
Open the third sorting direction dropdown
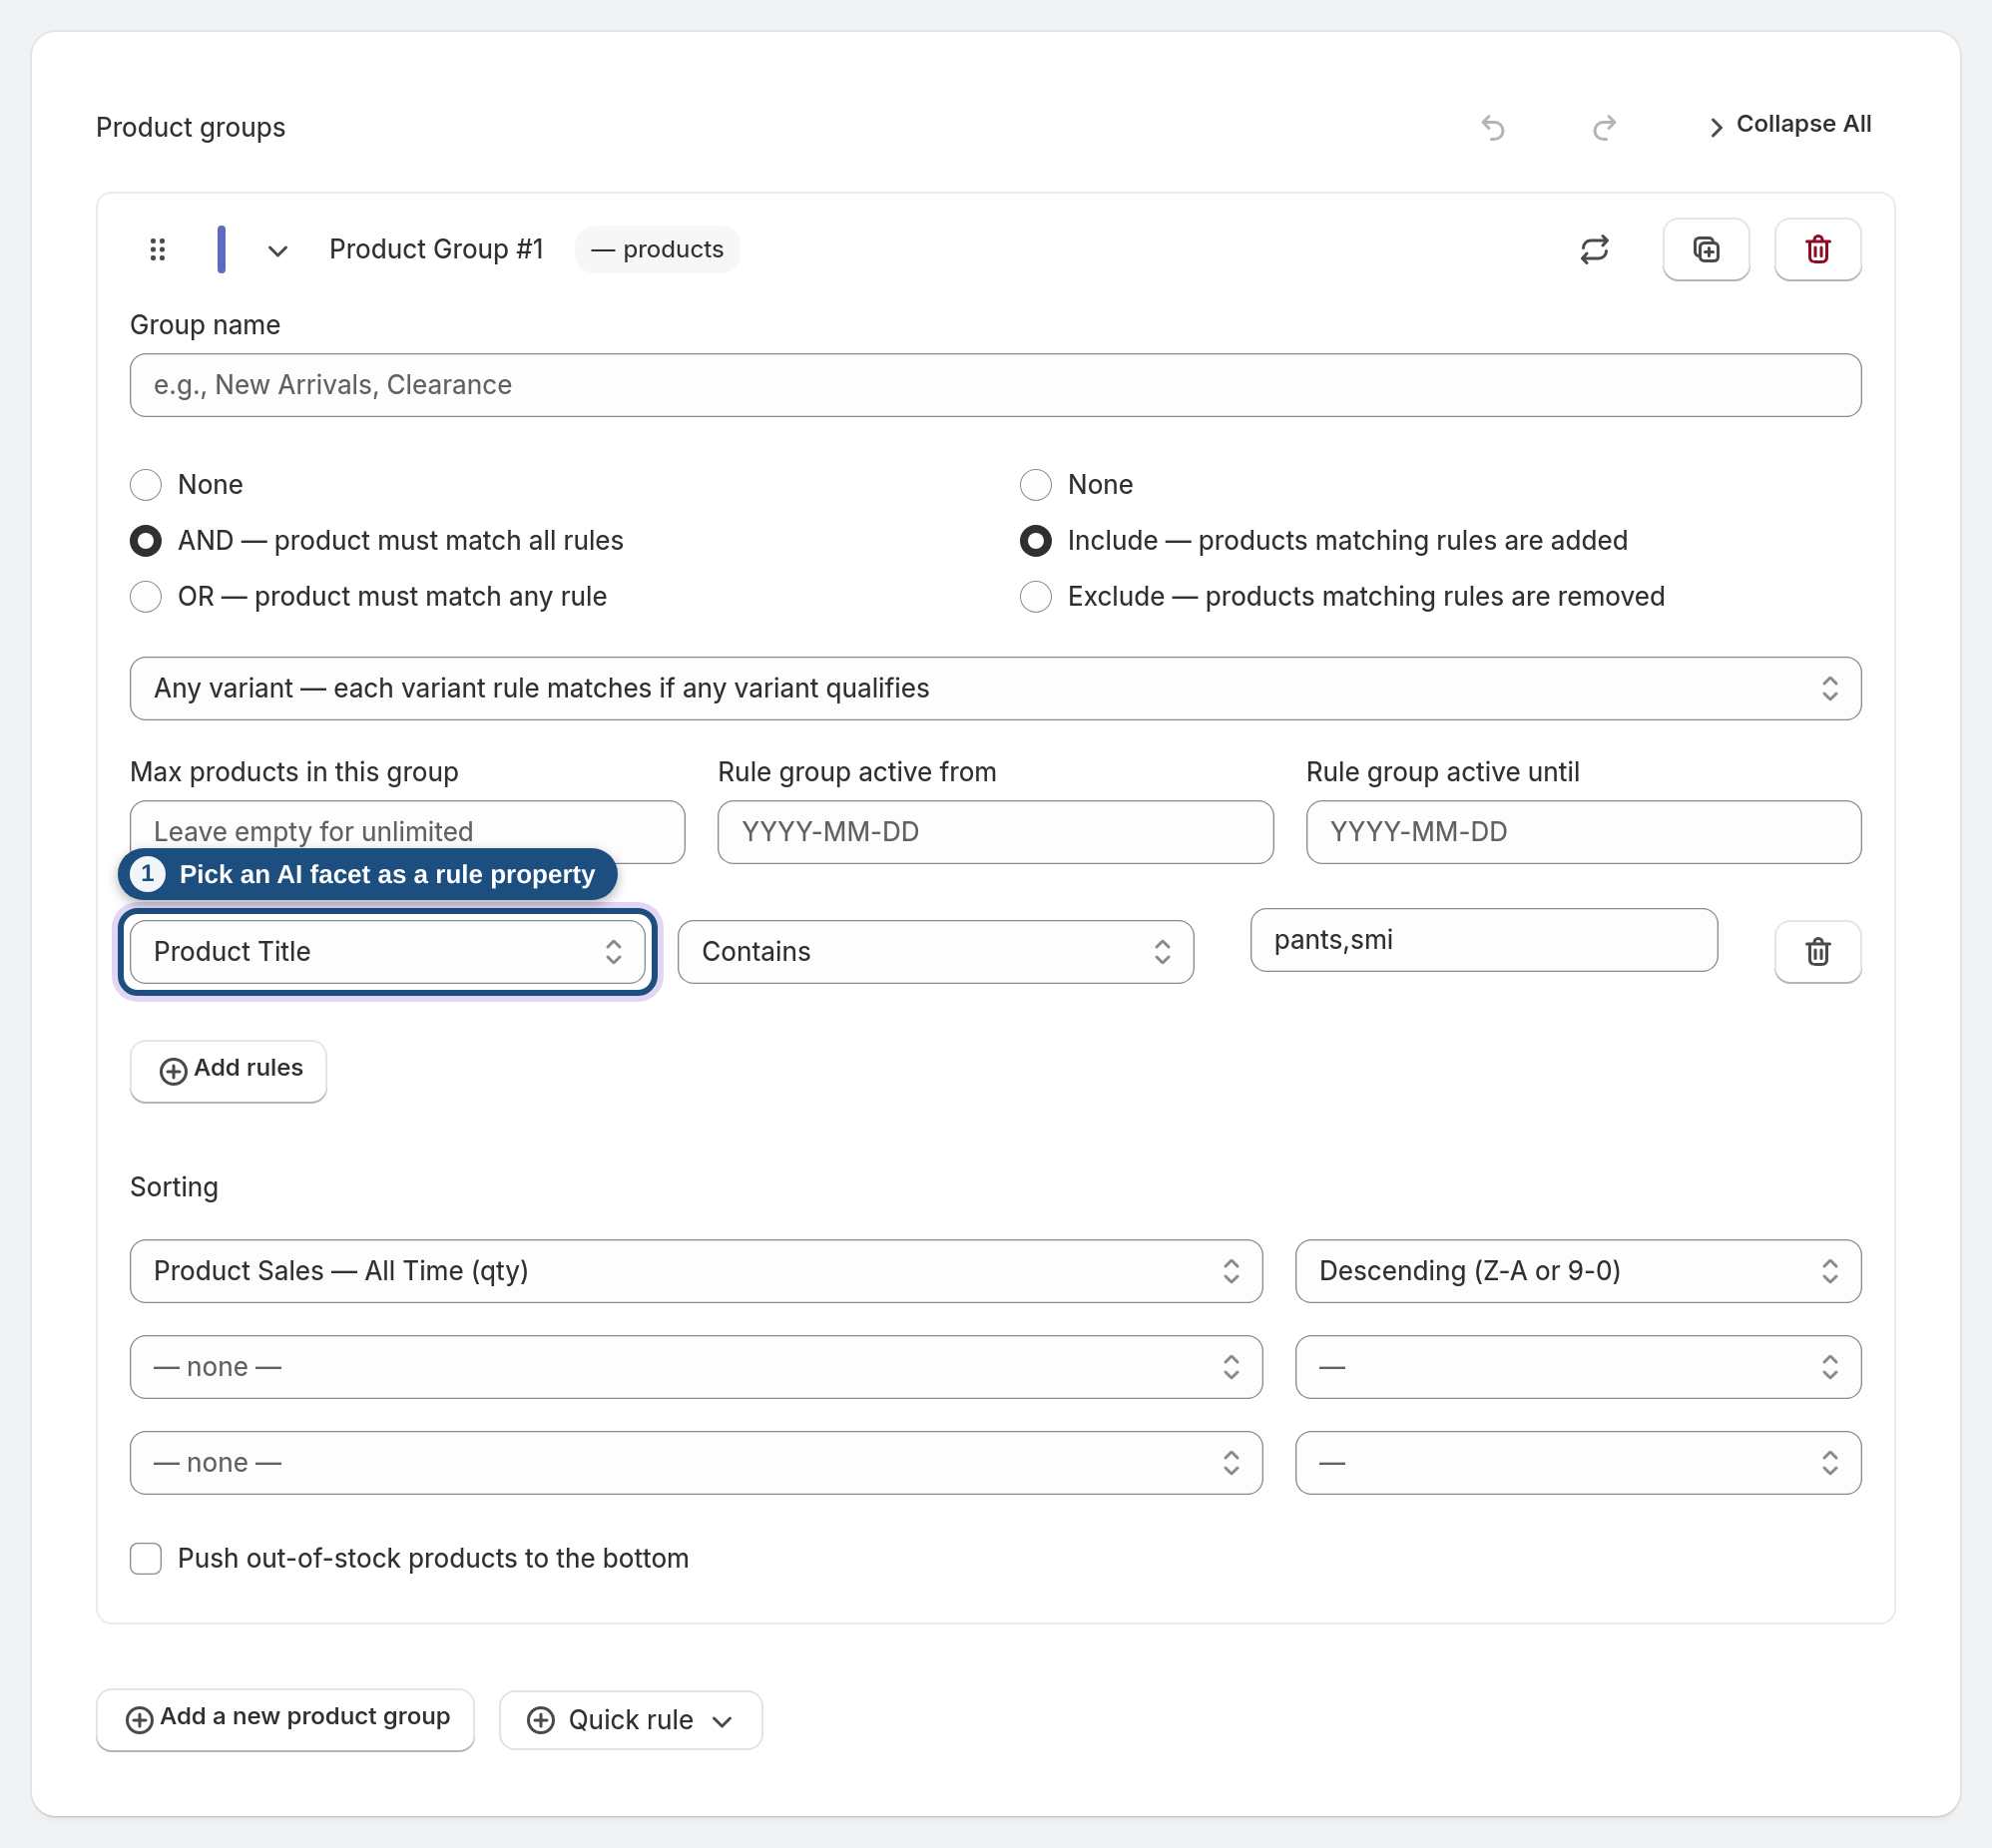tap(1578, 1463)
